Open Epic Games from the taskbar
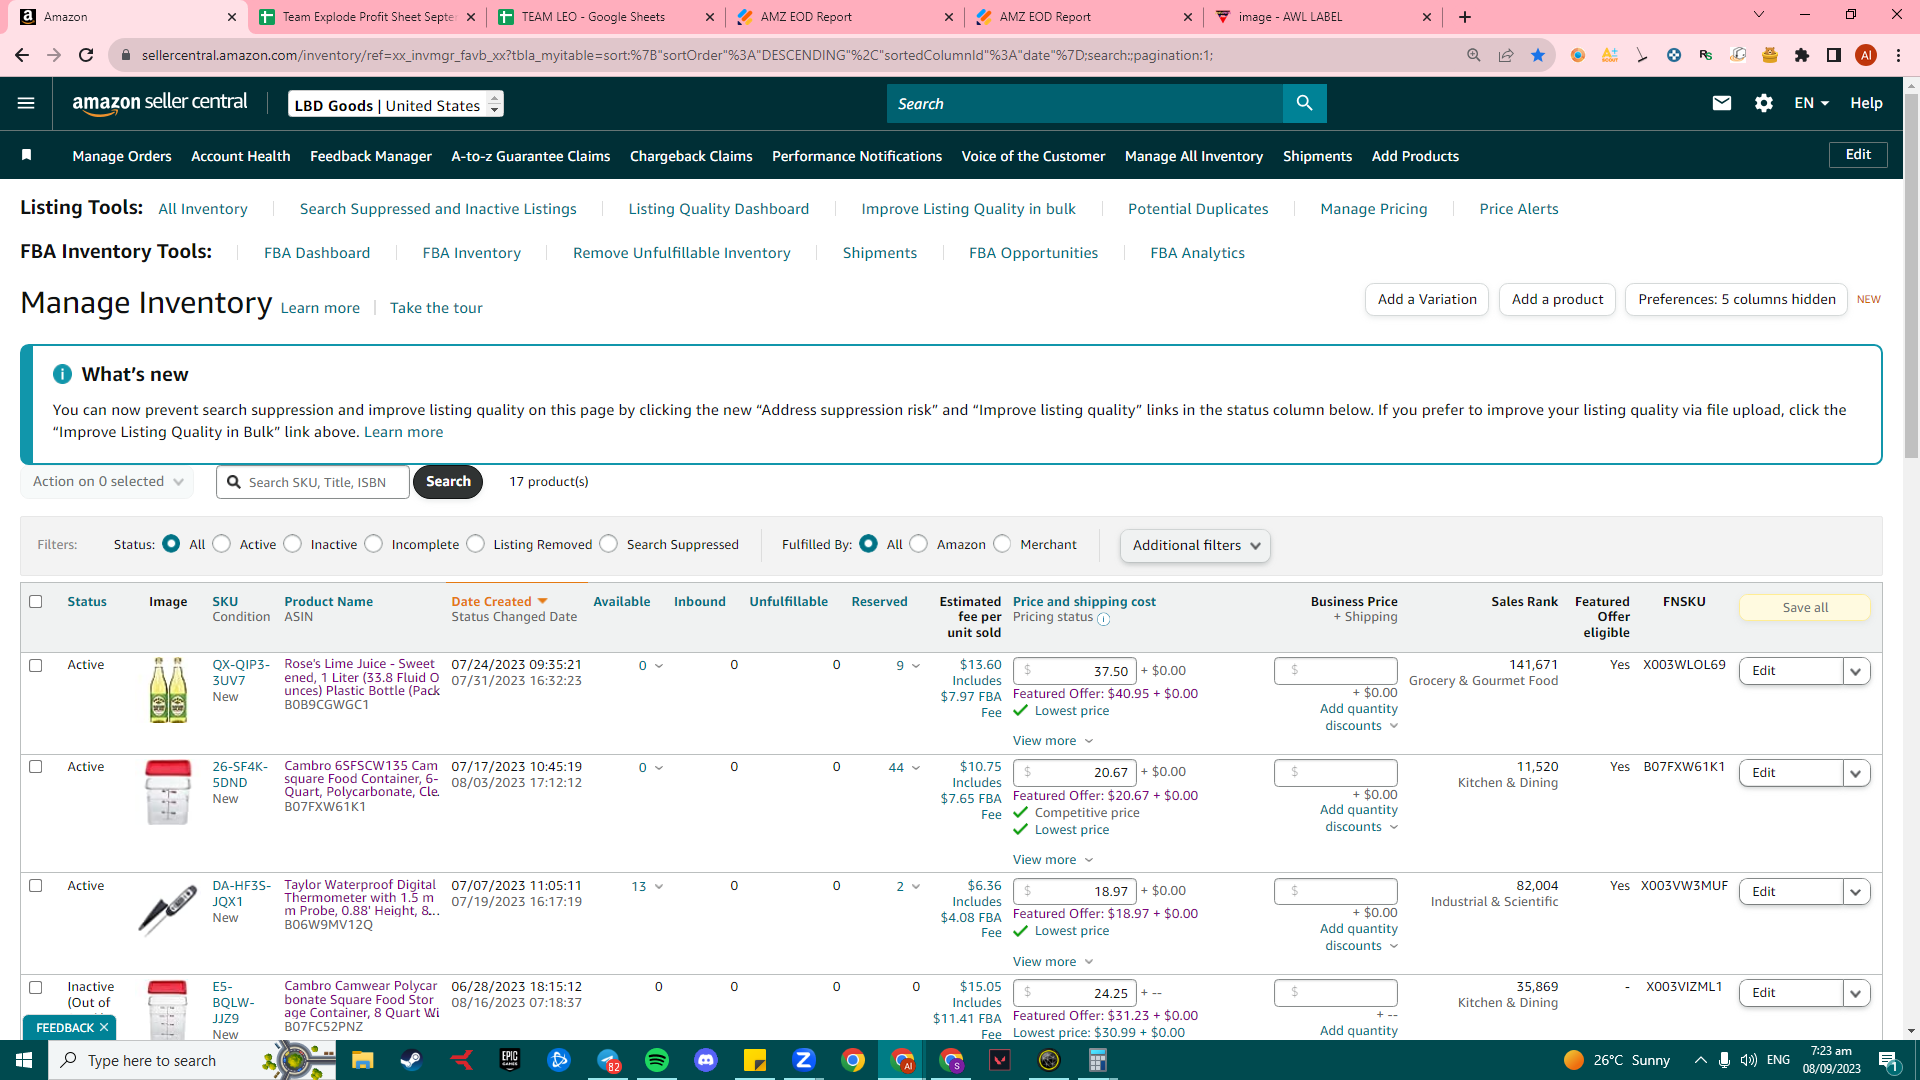This screenshot has height=1080, width=1920. (510, 1060)
